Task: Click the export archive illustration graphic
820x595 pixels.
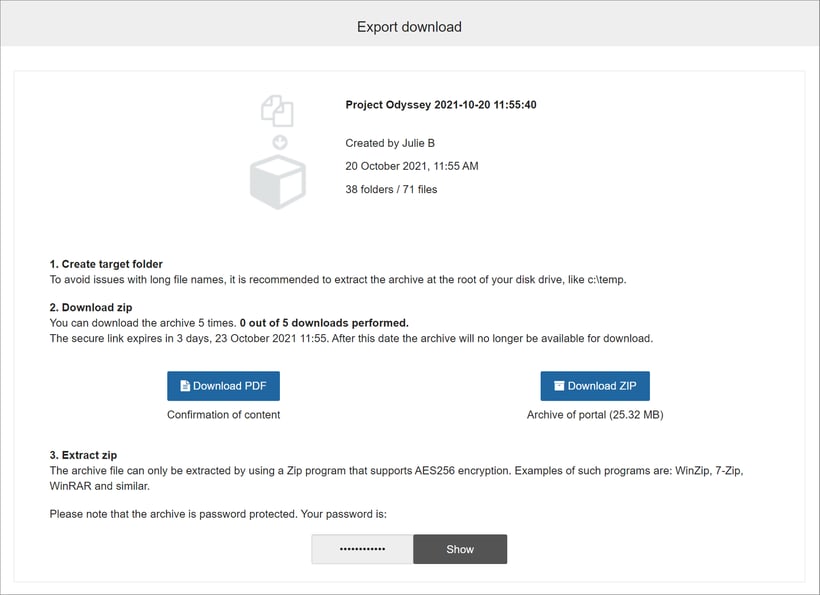Action: [277, 150]
